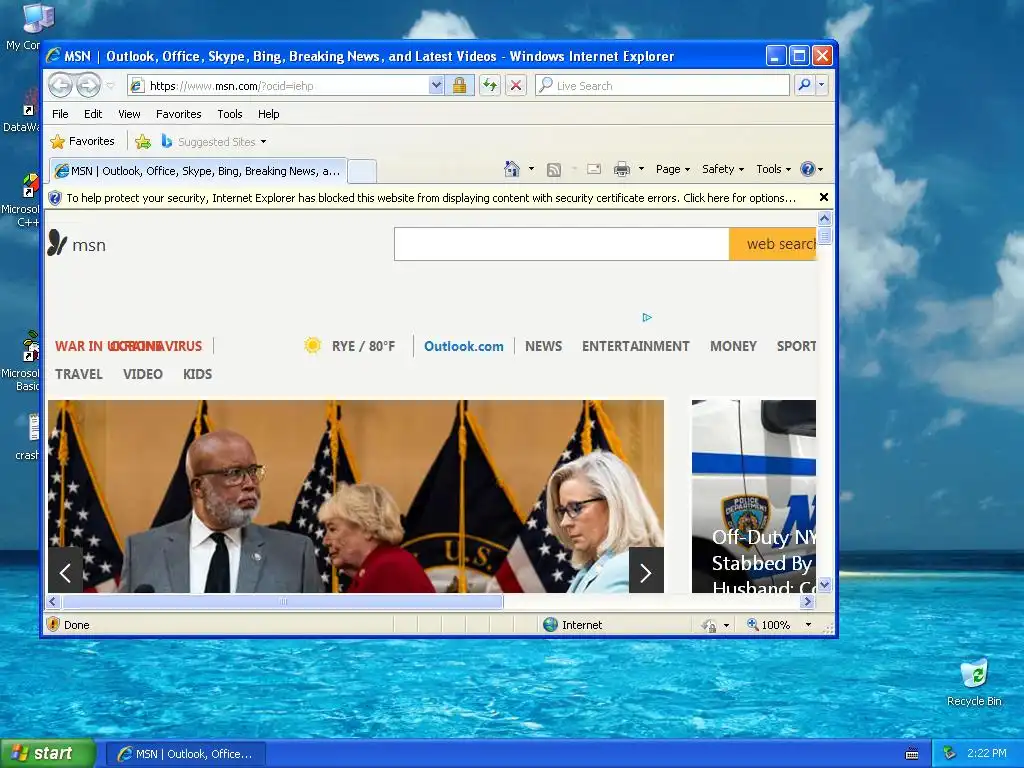Refresh the page with the green arrows

pos(490,86)
